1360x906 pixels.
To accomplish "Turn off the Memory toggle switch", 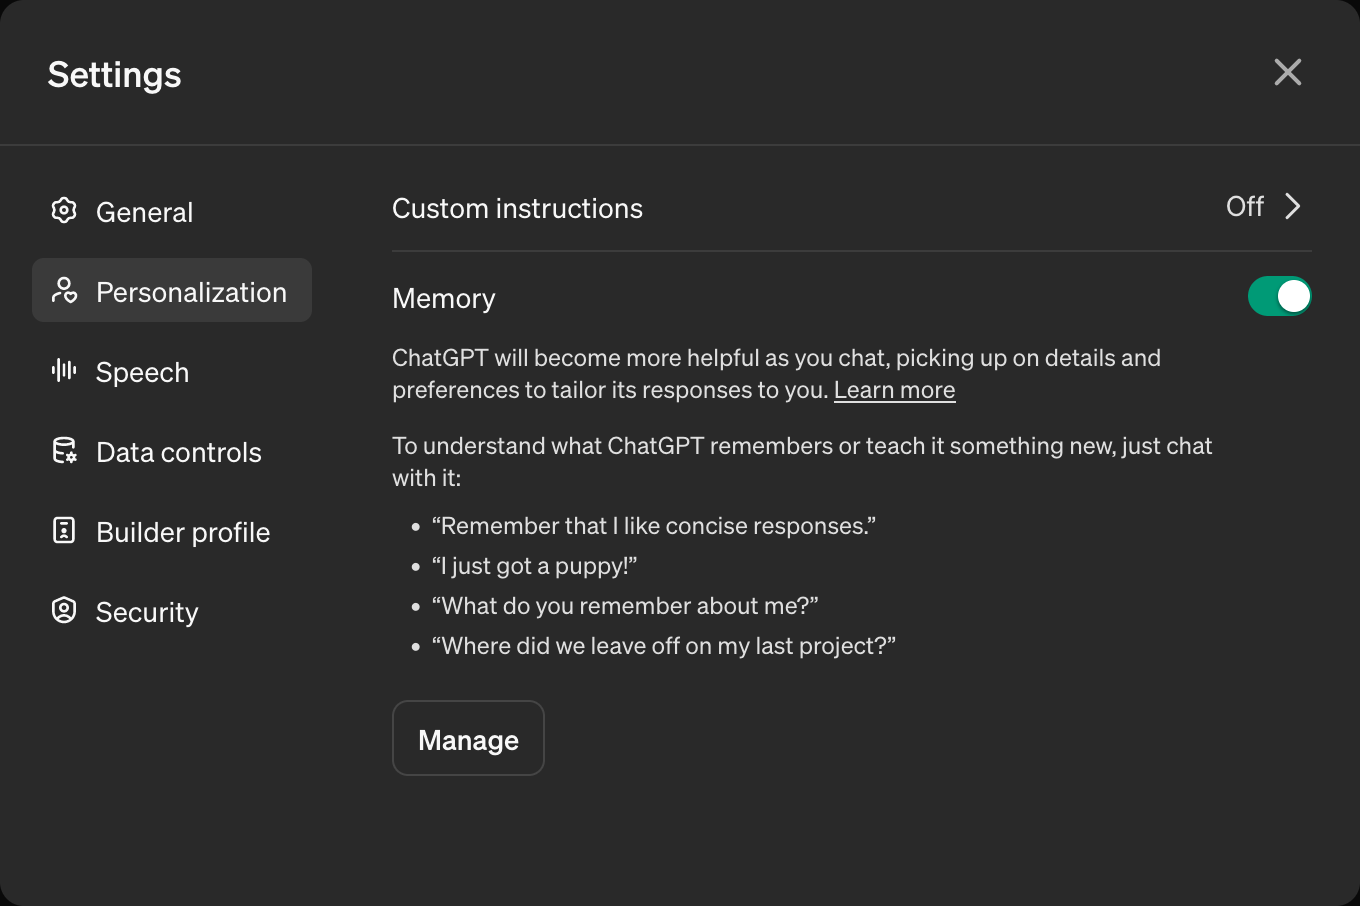I will point(1279,296).
